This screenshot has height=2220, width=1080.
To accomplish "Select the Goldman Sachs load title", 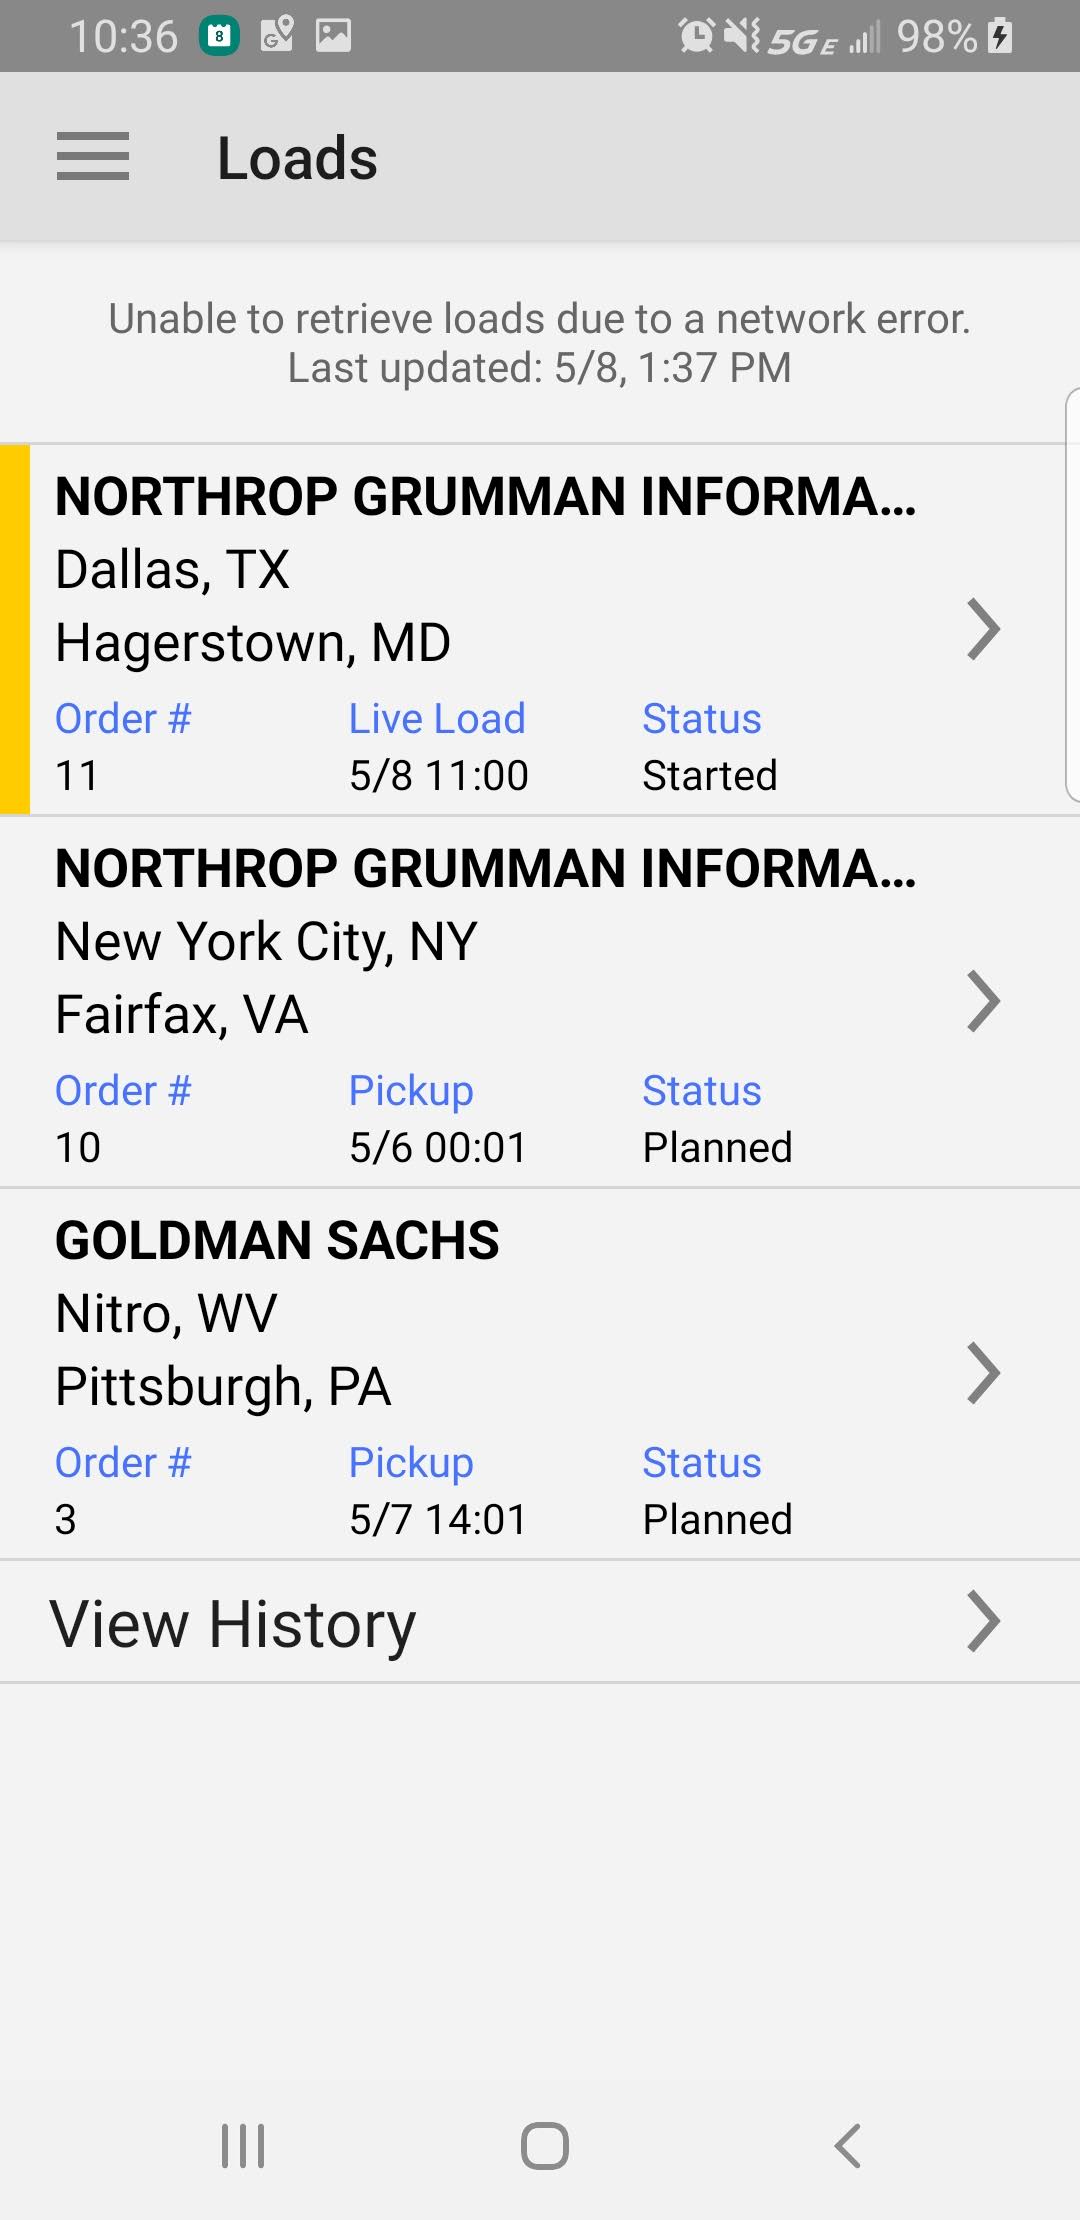I will pos(277,1240).
